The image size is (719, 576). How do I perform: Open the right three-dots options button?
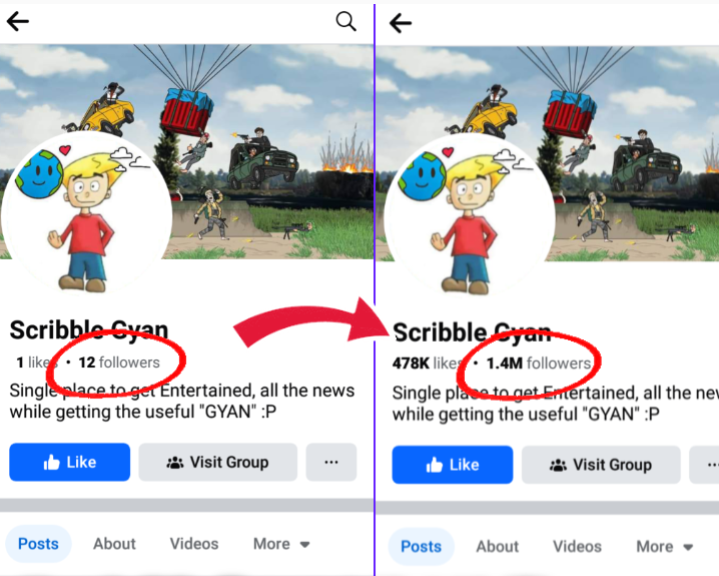point(704,465)
